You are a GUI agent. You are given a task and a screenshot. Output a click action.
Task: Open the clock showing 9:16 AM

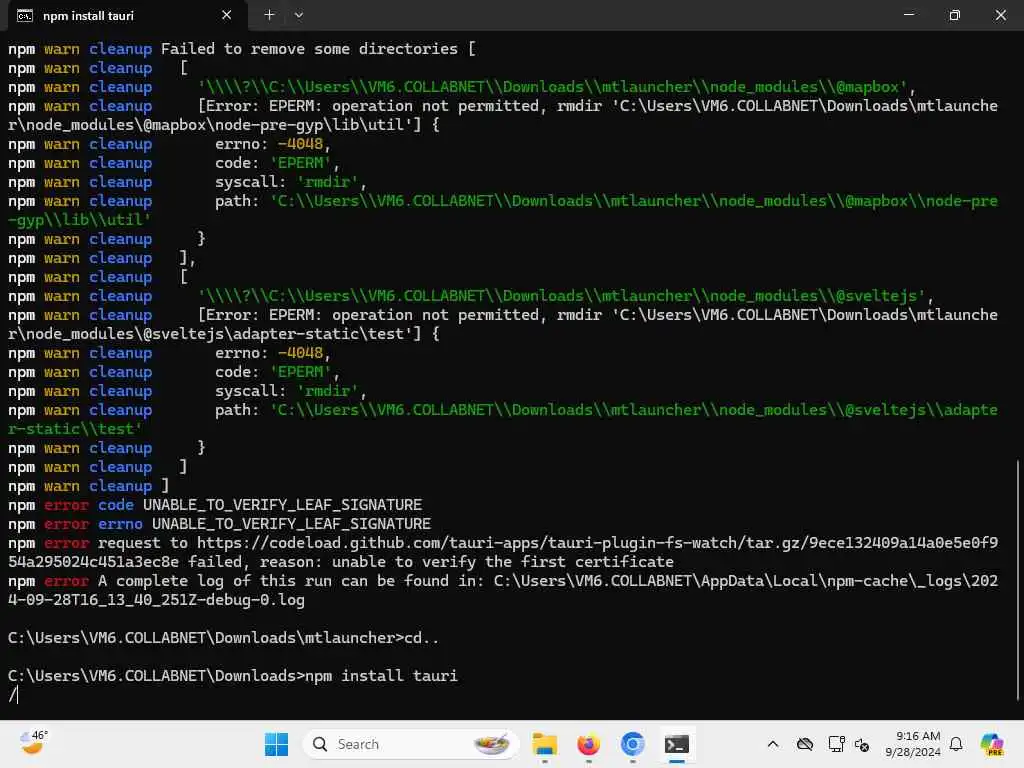tap(912, 744)
